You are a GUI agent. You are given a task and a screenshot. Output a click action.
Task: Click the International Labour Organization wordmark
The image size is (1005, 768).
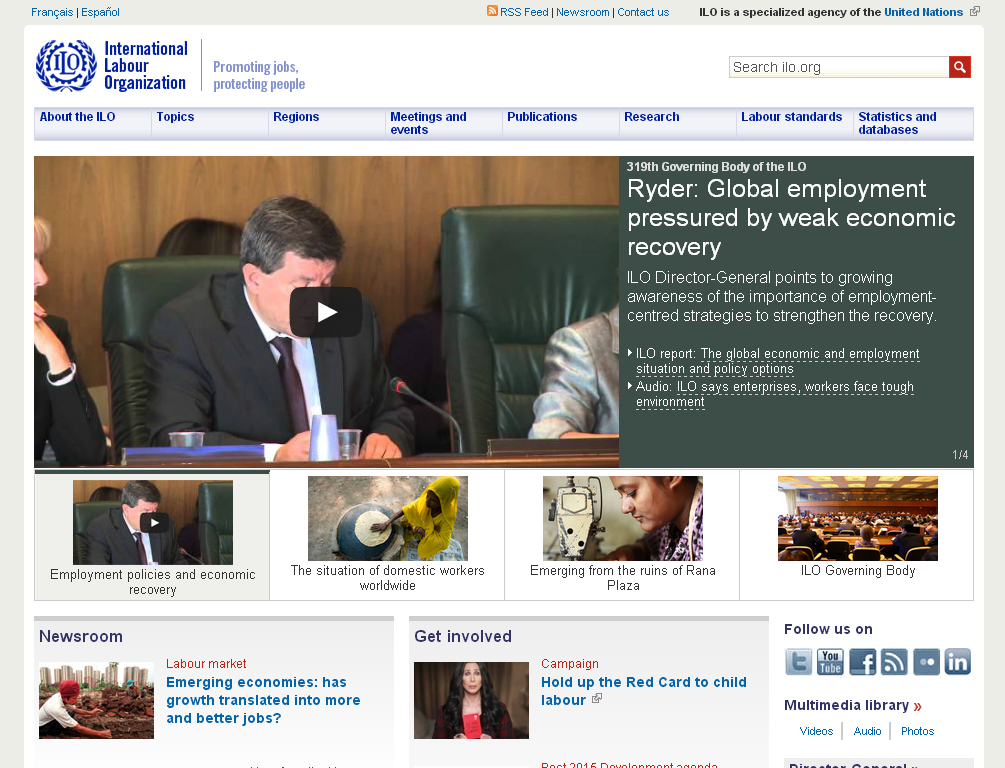(x=145, y=65)
